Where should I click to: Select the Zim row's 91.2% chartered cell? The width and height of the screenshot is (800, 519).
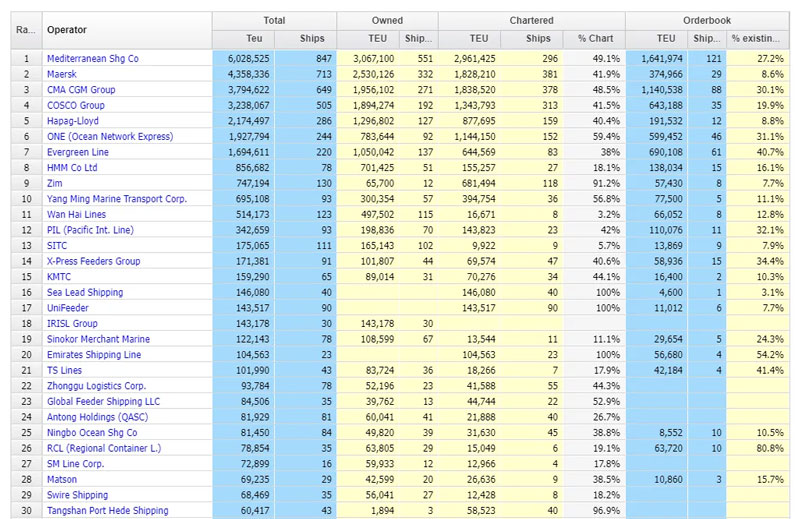pos(595,183)
